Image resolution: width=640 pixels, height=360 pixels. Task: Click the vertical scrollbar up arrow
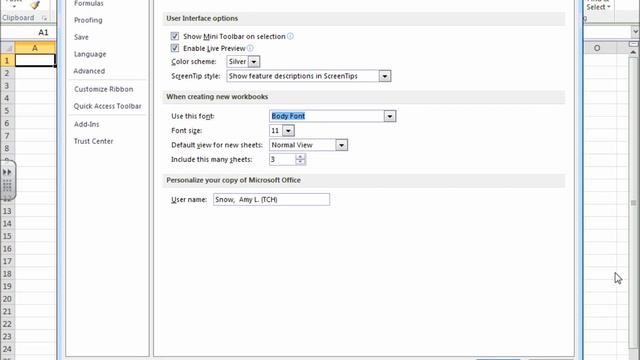(x=633, y=53)
